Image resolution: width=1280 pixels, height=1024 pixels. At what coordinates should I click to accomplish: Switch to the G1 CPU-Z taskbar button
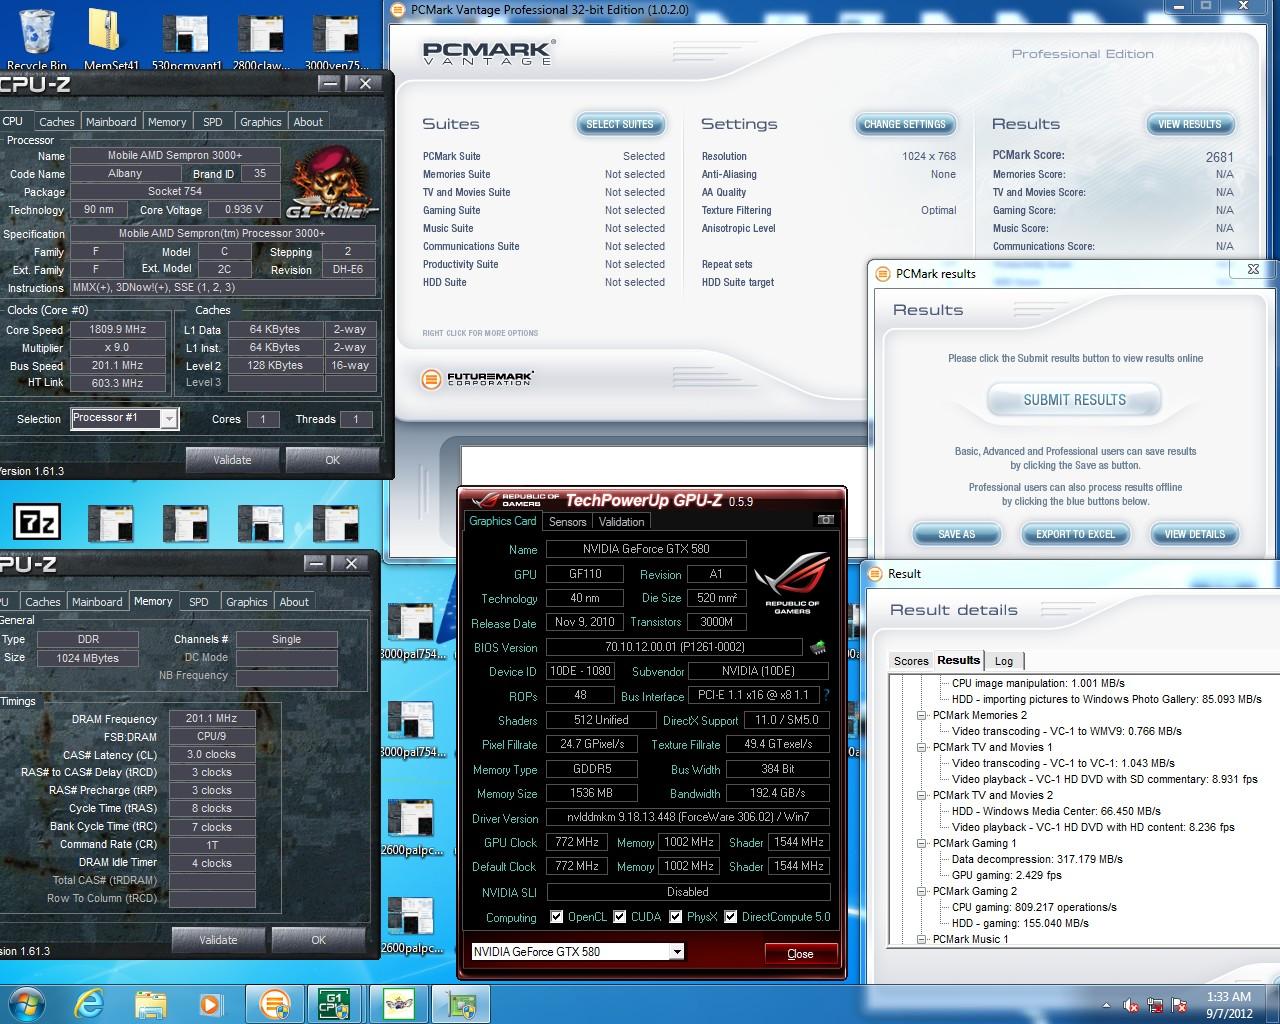(333, 1004)
